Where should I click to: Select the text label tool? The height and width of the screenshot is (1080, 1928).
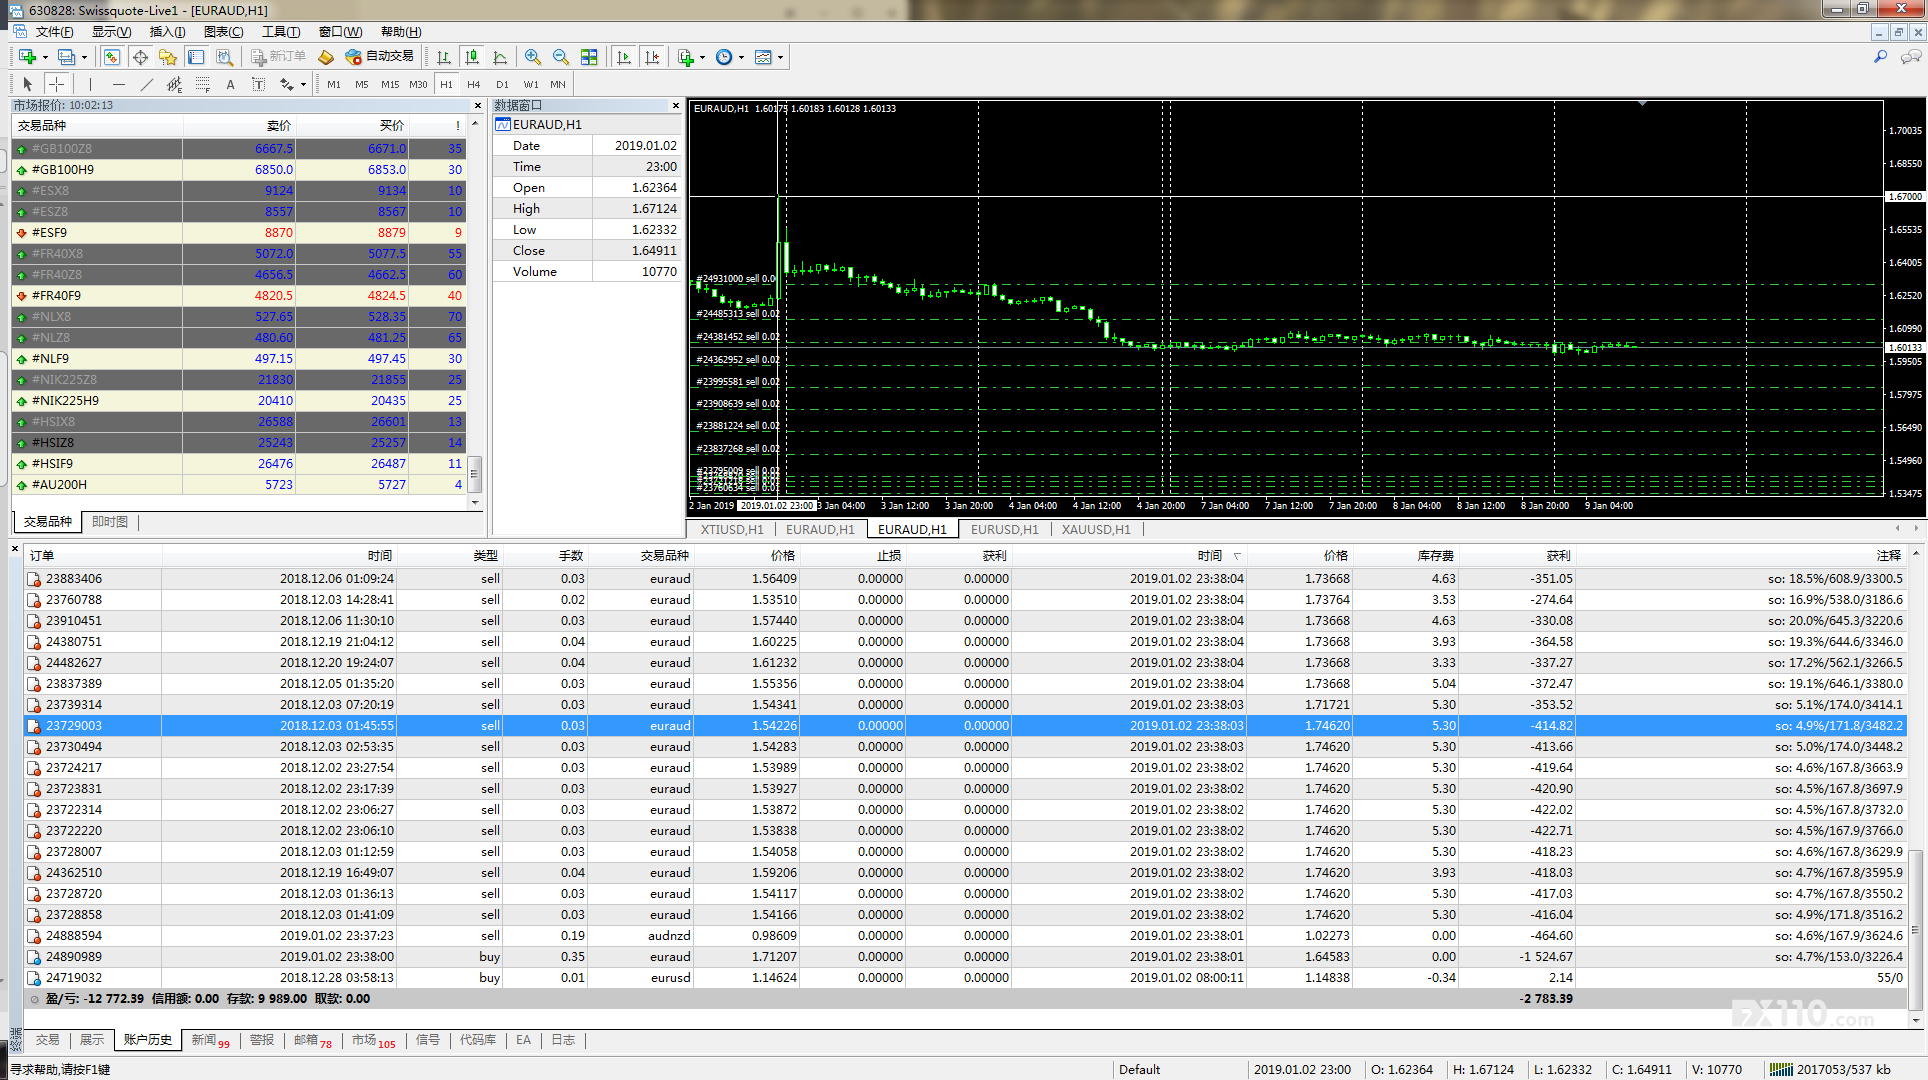(x=258, y=84)
